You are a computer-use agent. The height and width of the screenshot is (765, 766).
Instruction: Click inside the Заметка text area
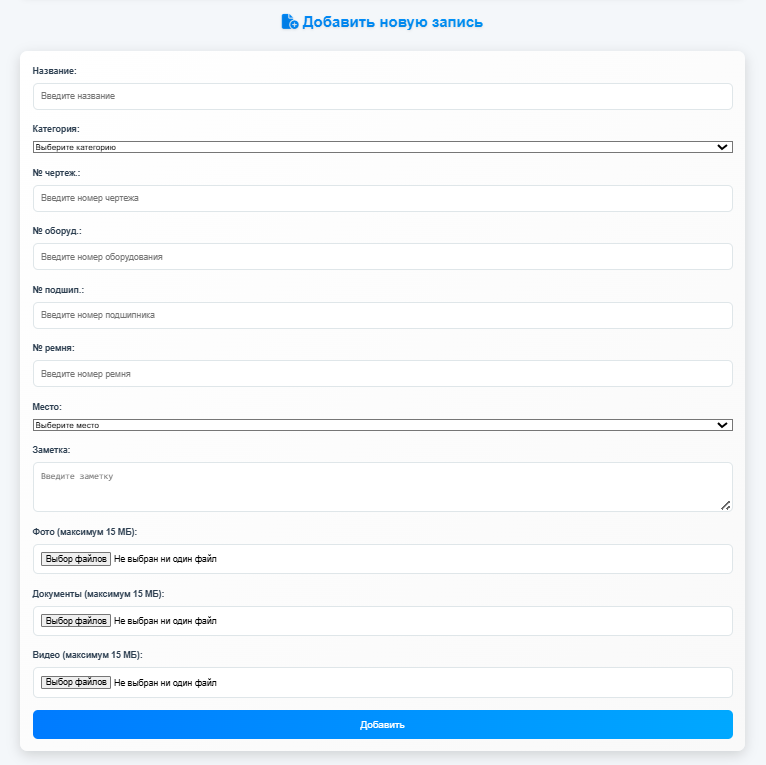(x=382, y=486)
